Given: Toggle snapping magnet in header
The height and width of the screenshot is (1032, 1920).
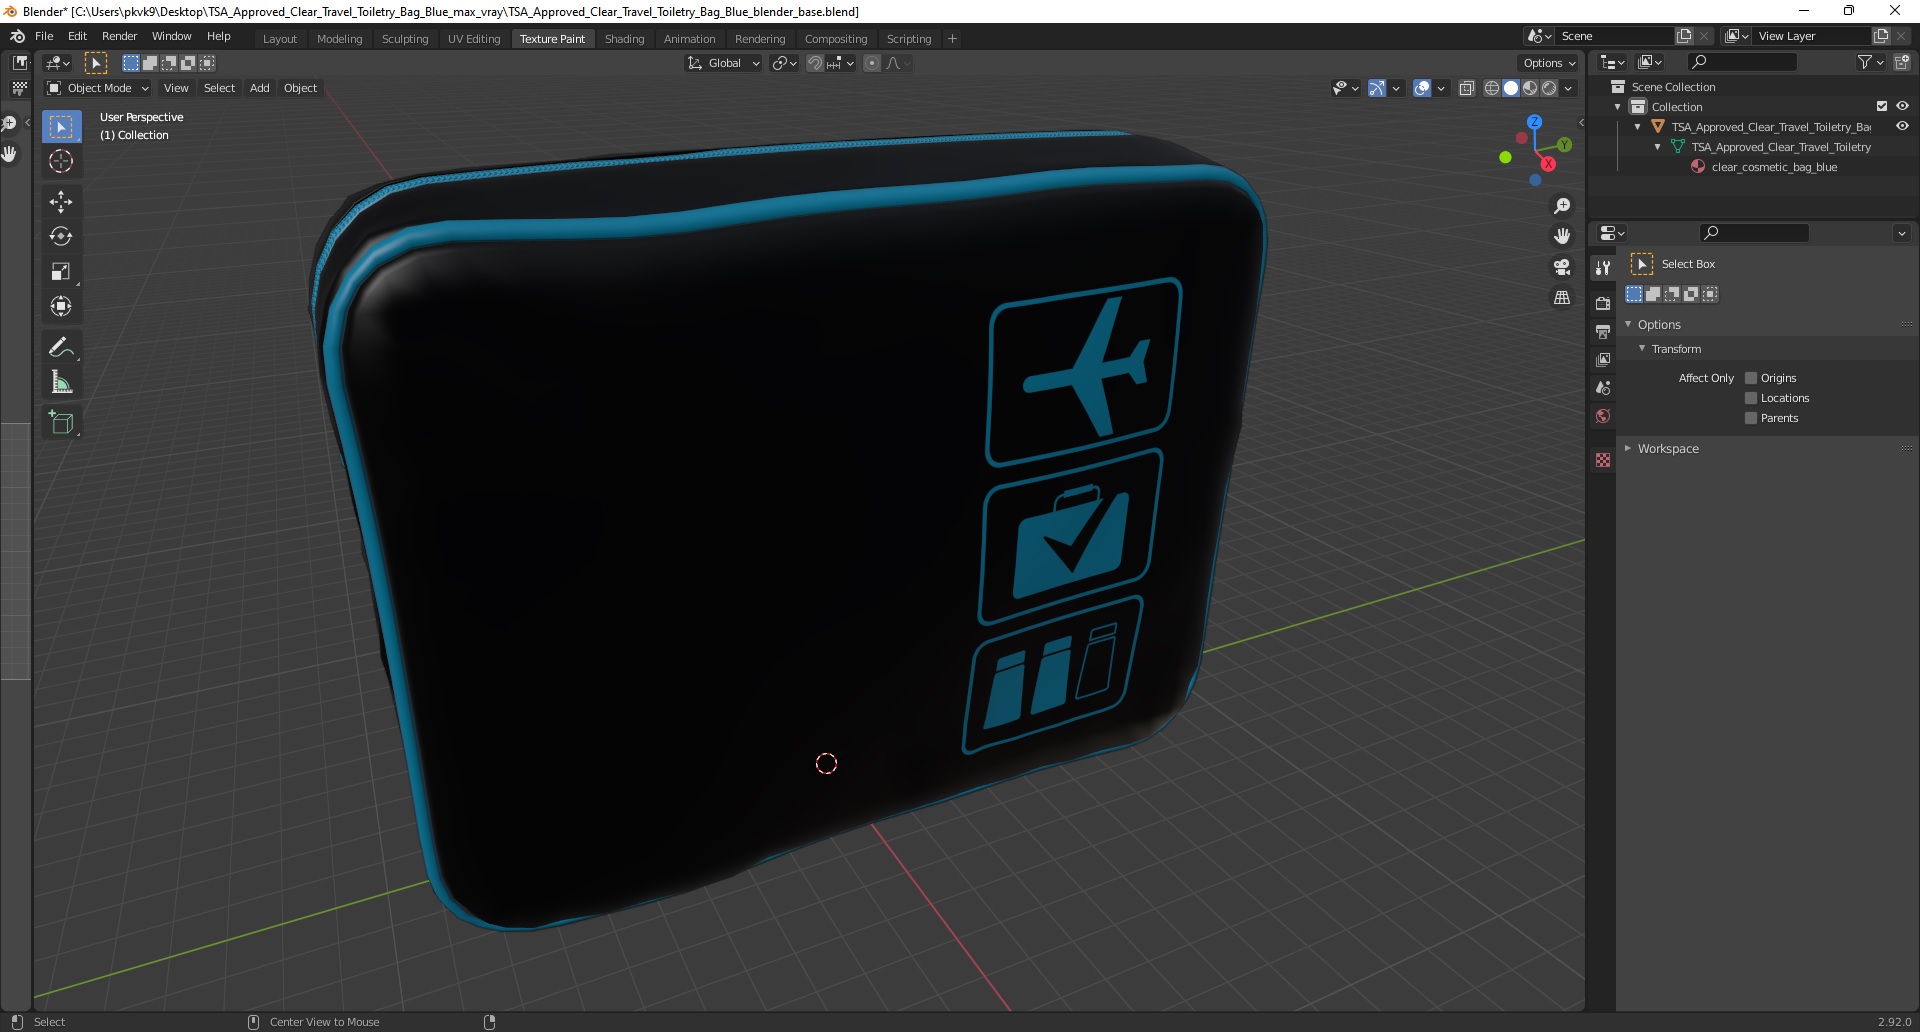Looking at the screenshot, I should [814, 63].
